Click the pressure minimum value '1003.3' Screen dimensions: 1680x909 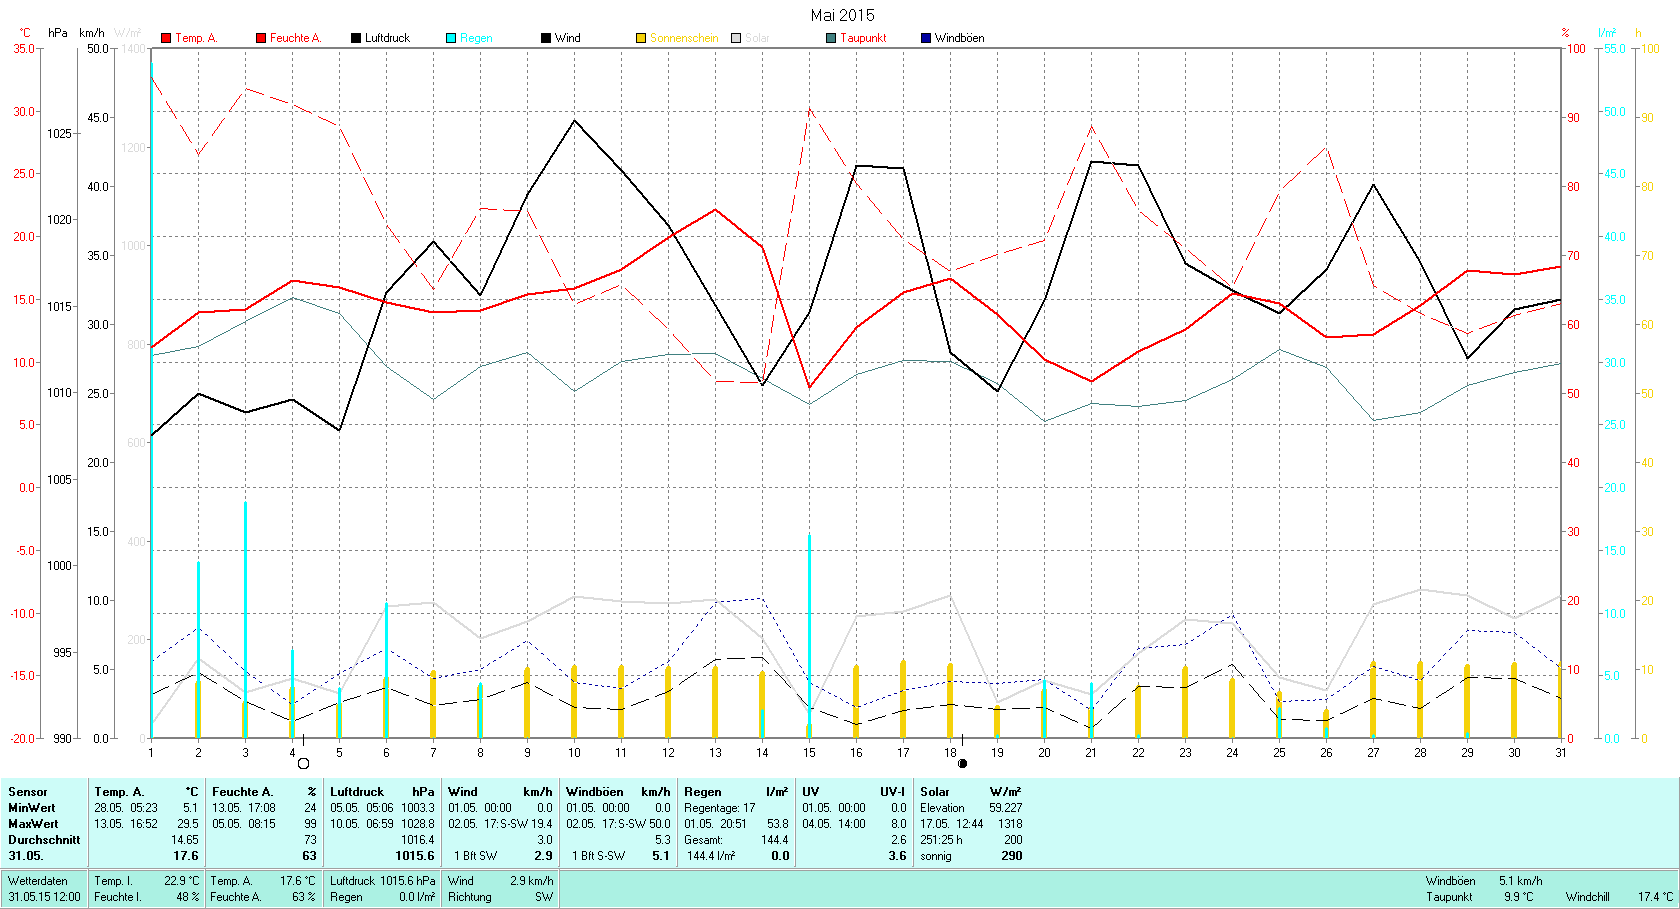pos(418,808)
